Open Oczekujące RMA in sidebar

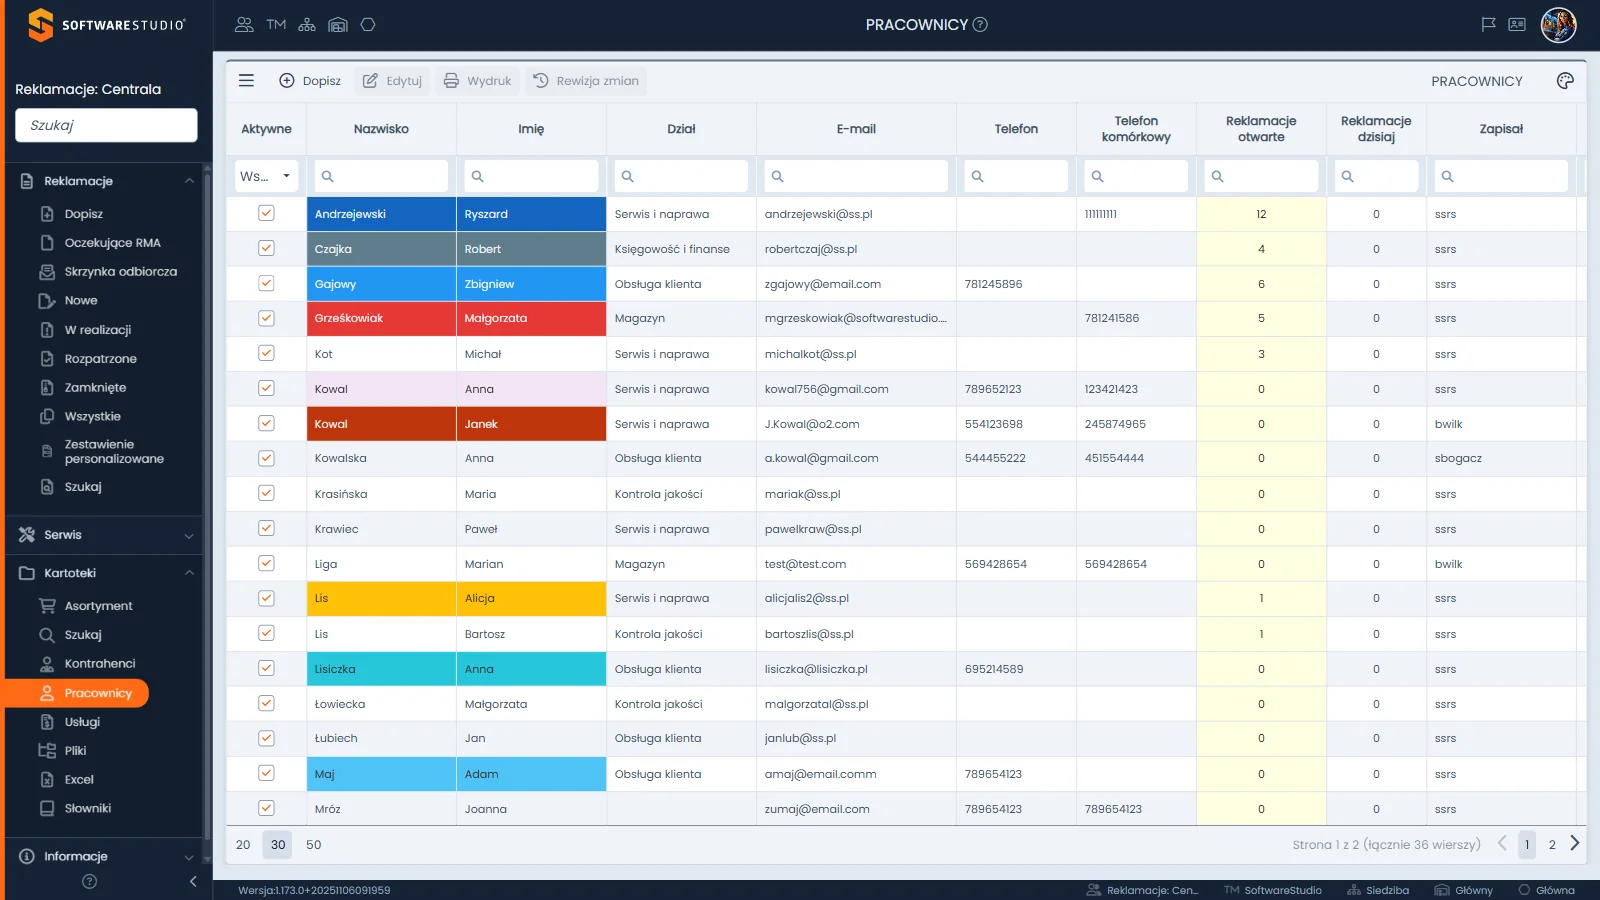(112, 243)
